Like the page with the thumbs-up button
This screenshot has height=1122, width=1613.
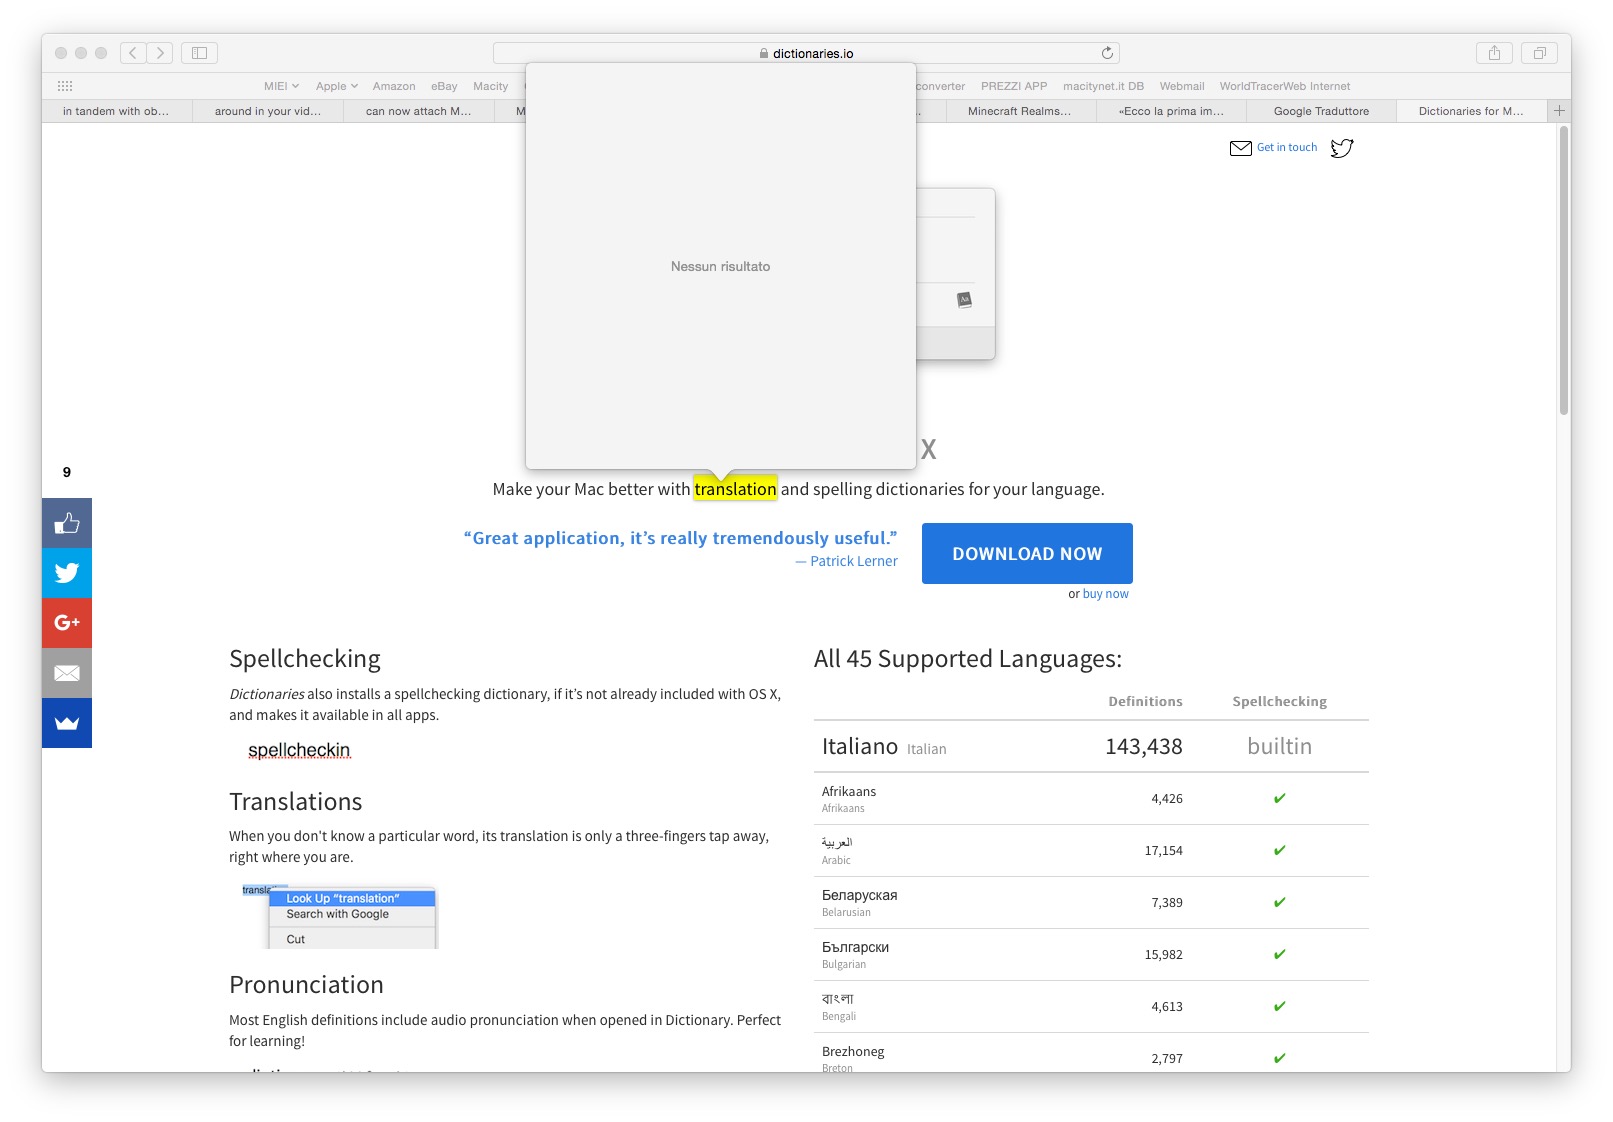(67, 523)
